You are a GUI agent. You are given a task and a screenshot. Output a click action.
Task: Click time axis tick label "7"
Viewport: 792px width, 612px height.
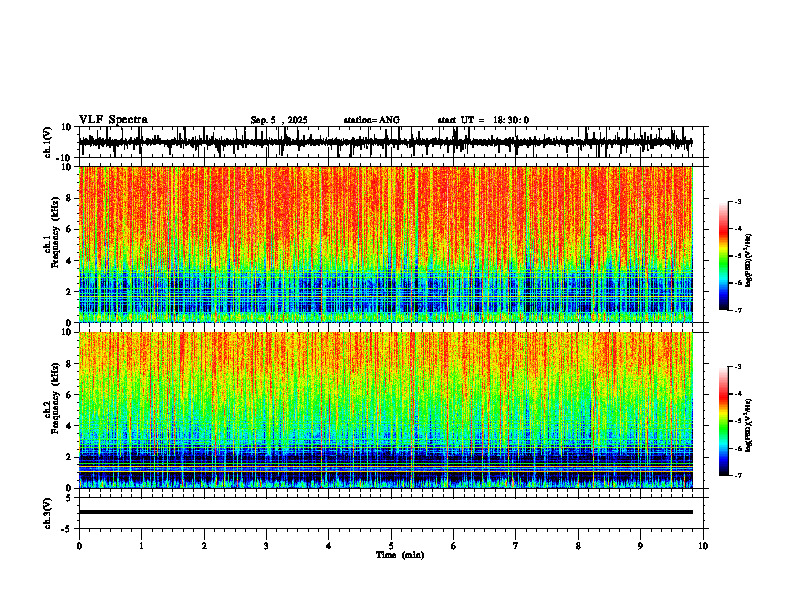point(516,546)
